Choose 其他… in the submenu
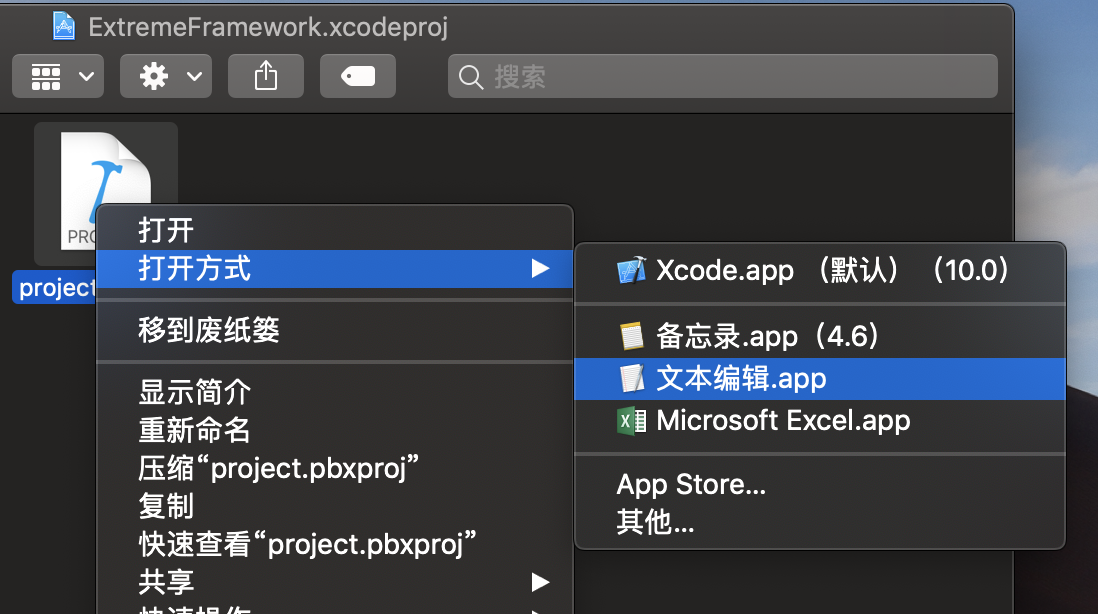Viewport: 1098px width, 614px height. [x=820, y=522]
